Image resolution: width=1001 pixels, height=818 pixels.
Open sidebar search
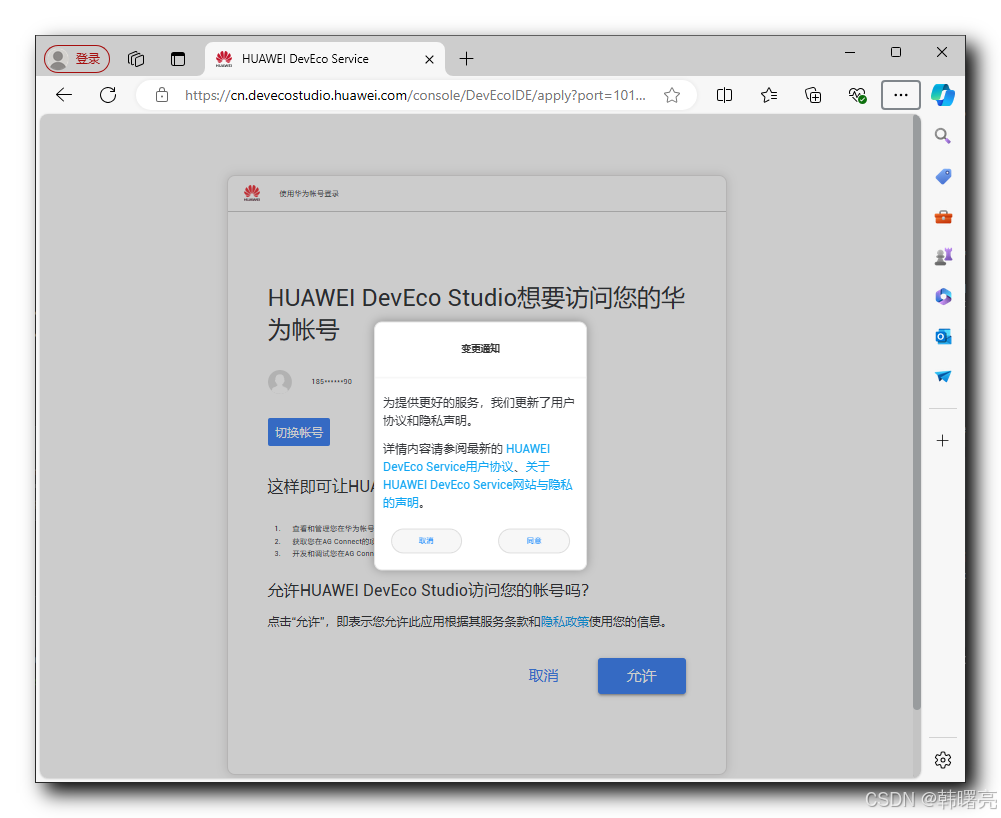(x=943, y=136)
